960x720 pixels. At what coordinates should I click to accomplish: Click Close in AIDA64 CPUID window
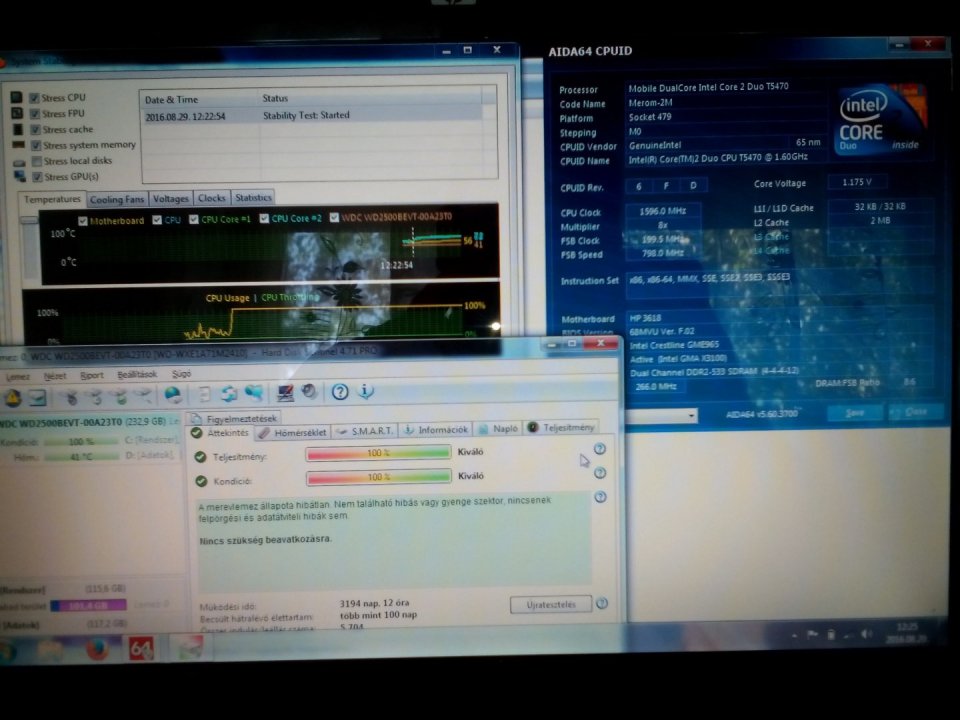point(916,412)
